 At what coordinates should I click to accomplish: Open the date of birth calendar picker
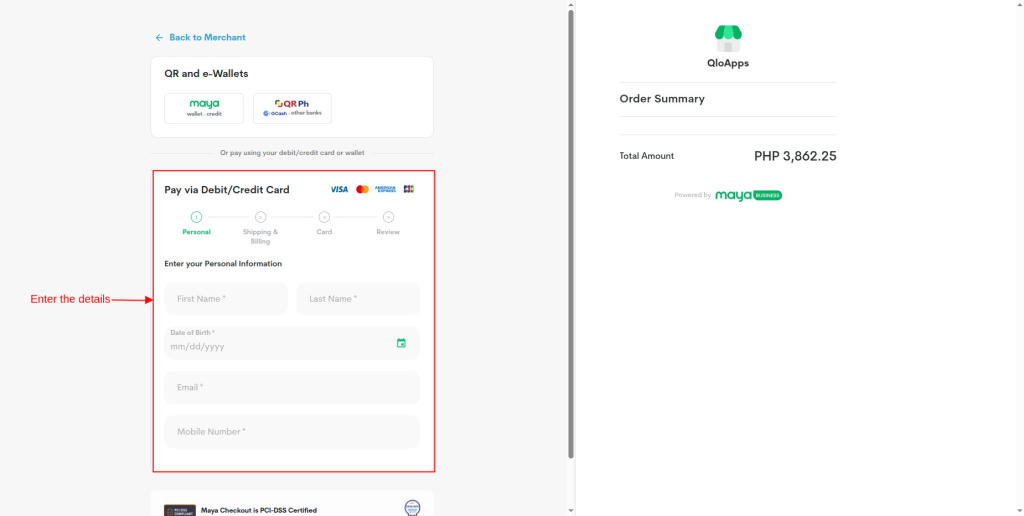(401, 343)
